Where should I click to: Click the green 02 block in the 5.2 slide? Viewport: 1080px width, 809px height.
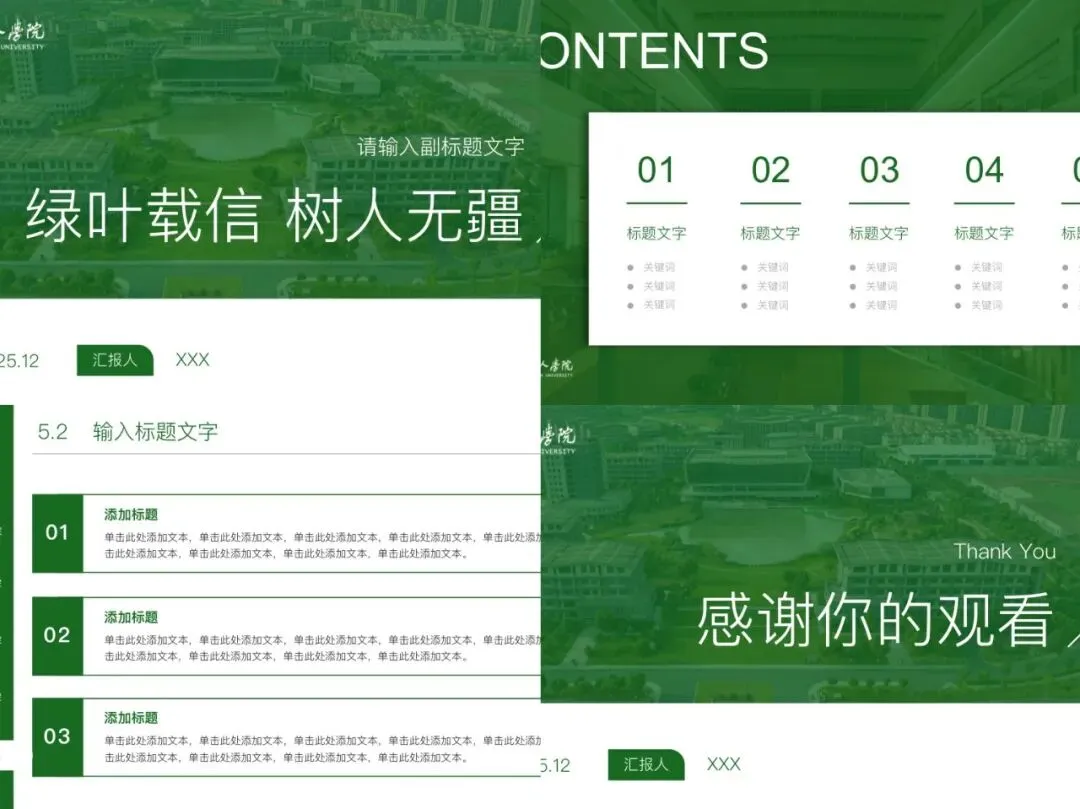pyautogui.click(x=57, y=635)
